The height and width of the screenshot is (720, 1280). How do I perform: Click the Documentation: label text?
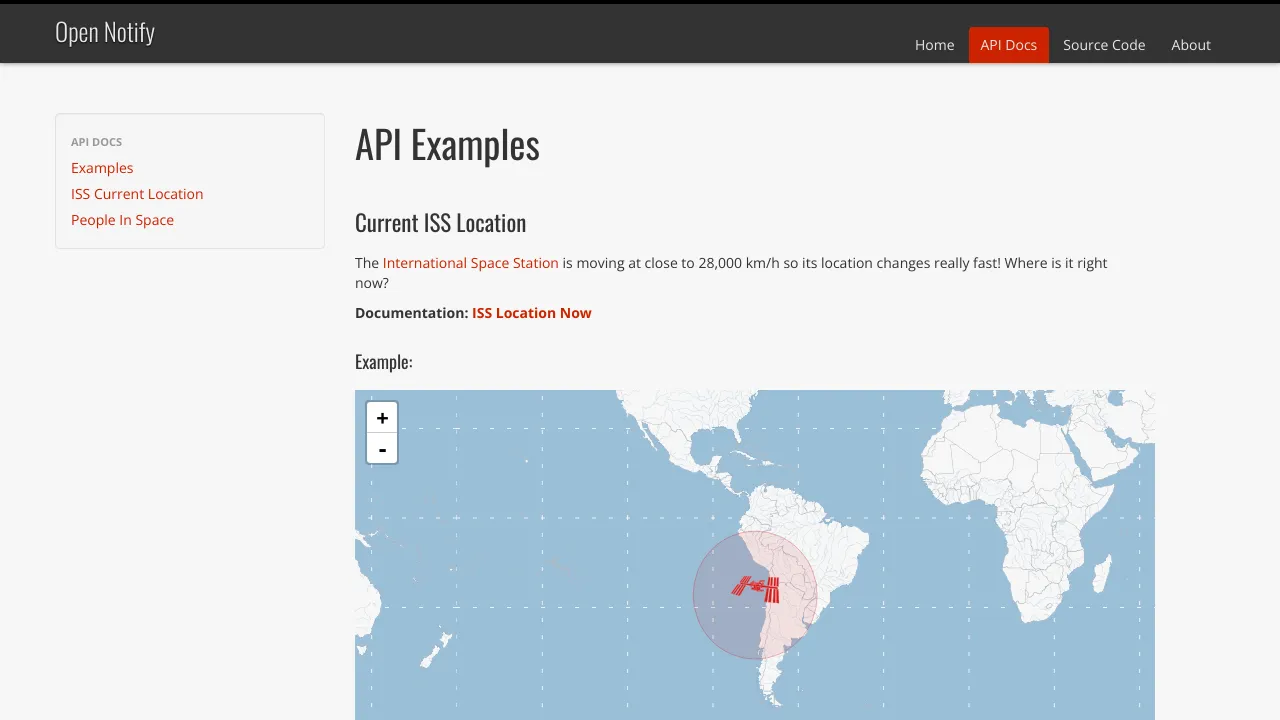411,313
